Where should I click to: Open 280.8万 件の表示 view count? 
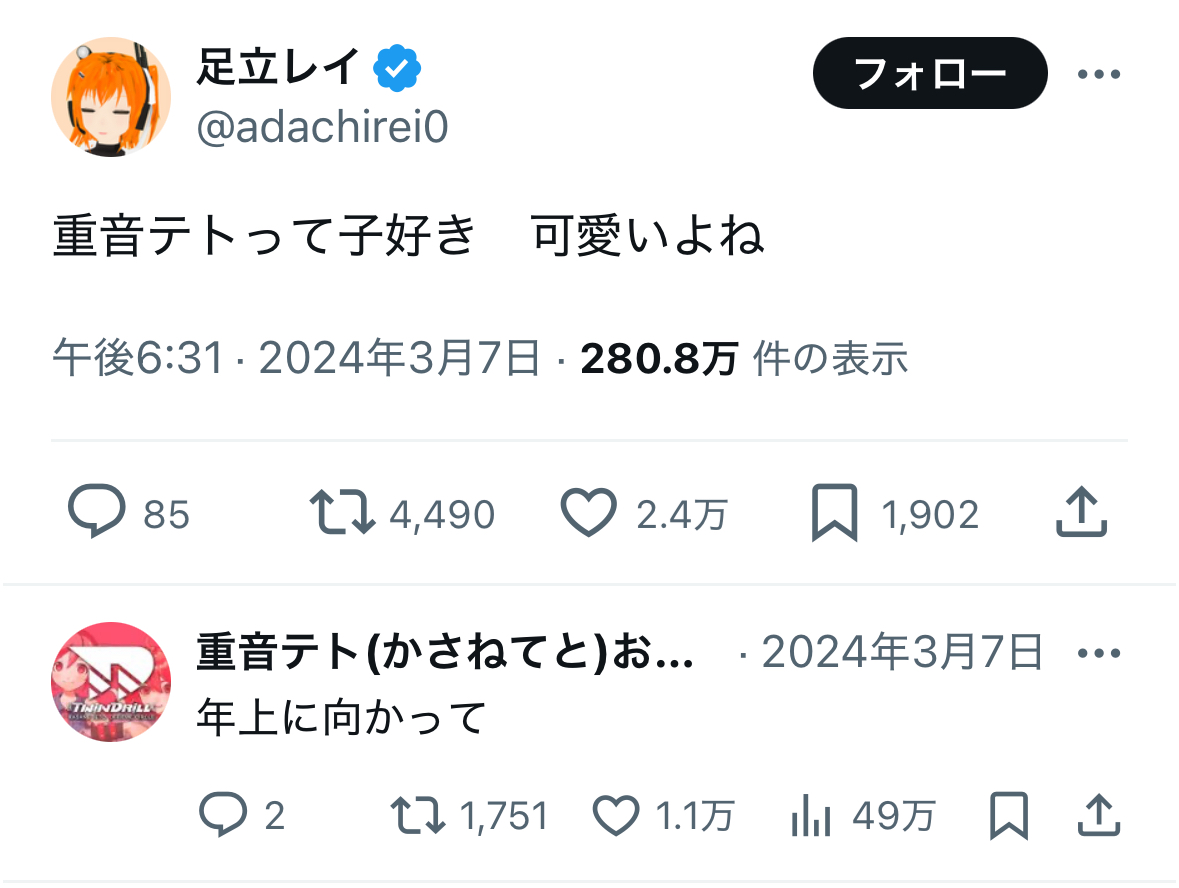(744, 358)
